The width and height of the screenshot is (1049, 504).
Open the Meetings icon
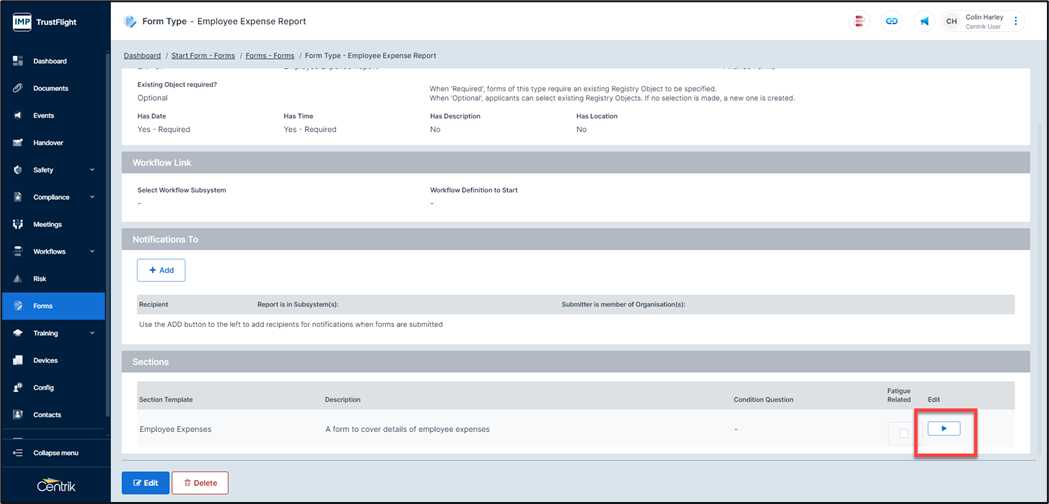[18, 224]
